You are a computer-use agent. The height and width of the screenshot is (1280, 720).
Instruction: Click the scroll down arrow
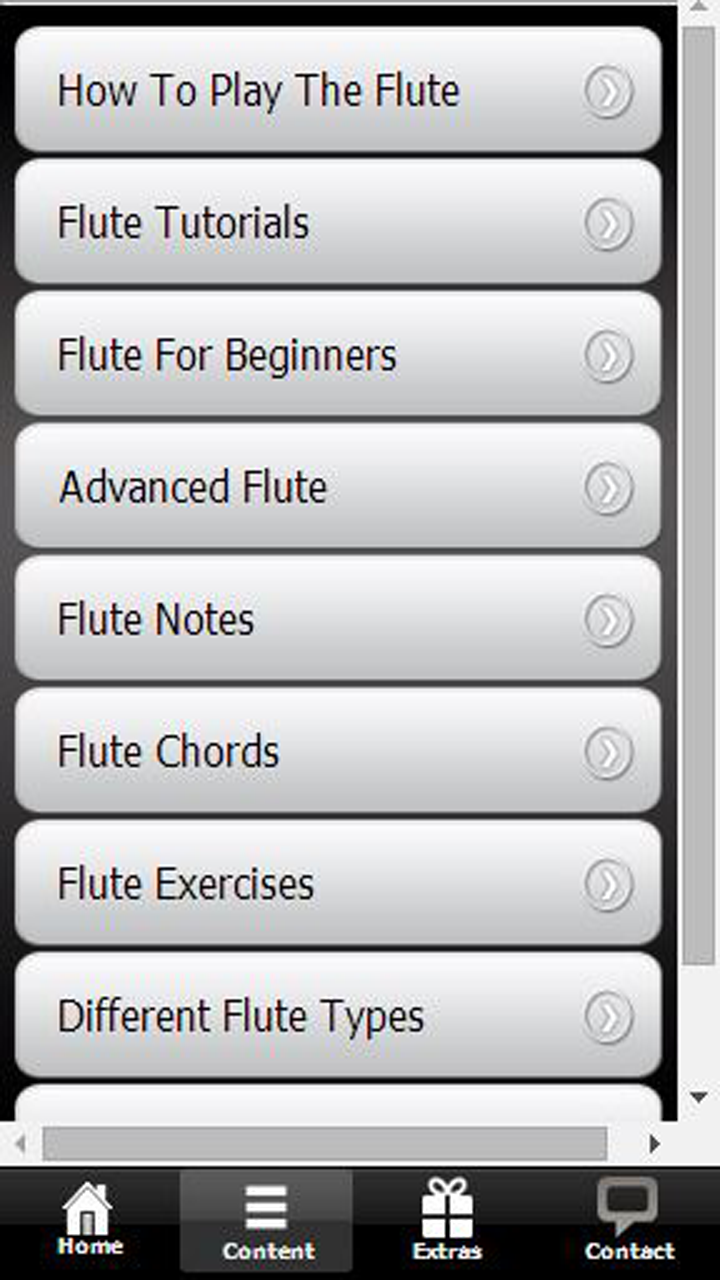point(698,1098)
